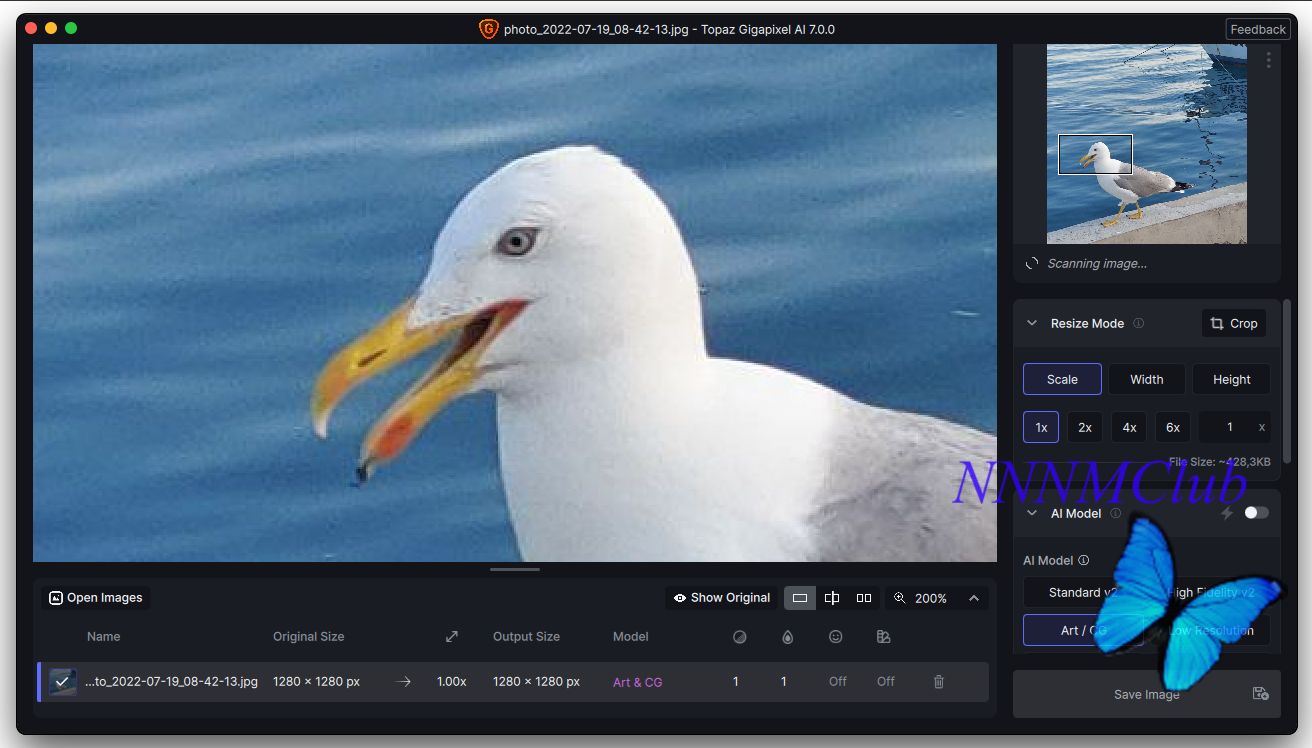Select the Scale resize tab
The width and height of the screenshot is (1312, 748).
tap(1062, 379)
